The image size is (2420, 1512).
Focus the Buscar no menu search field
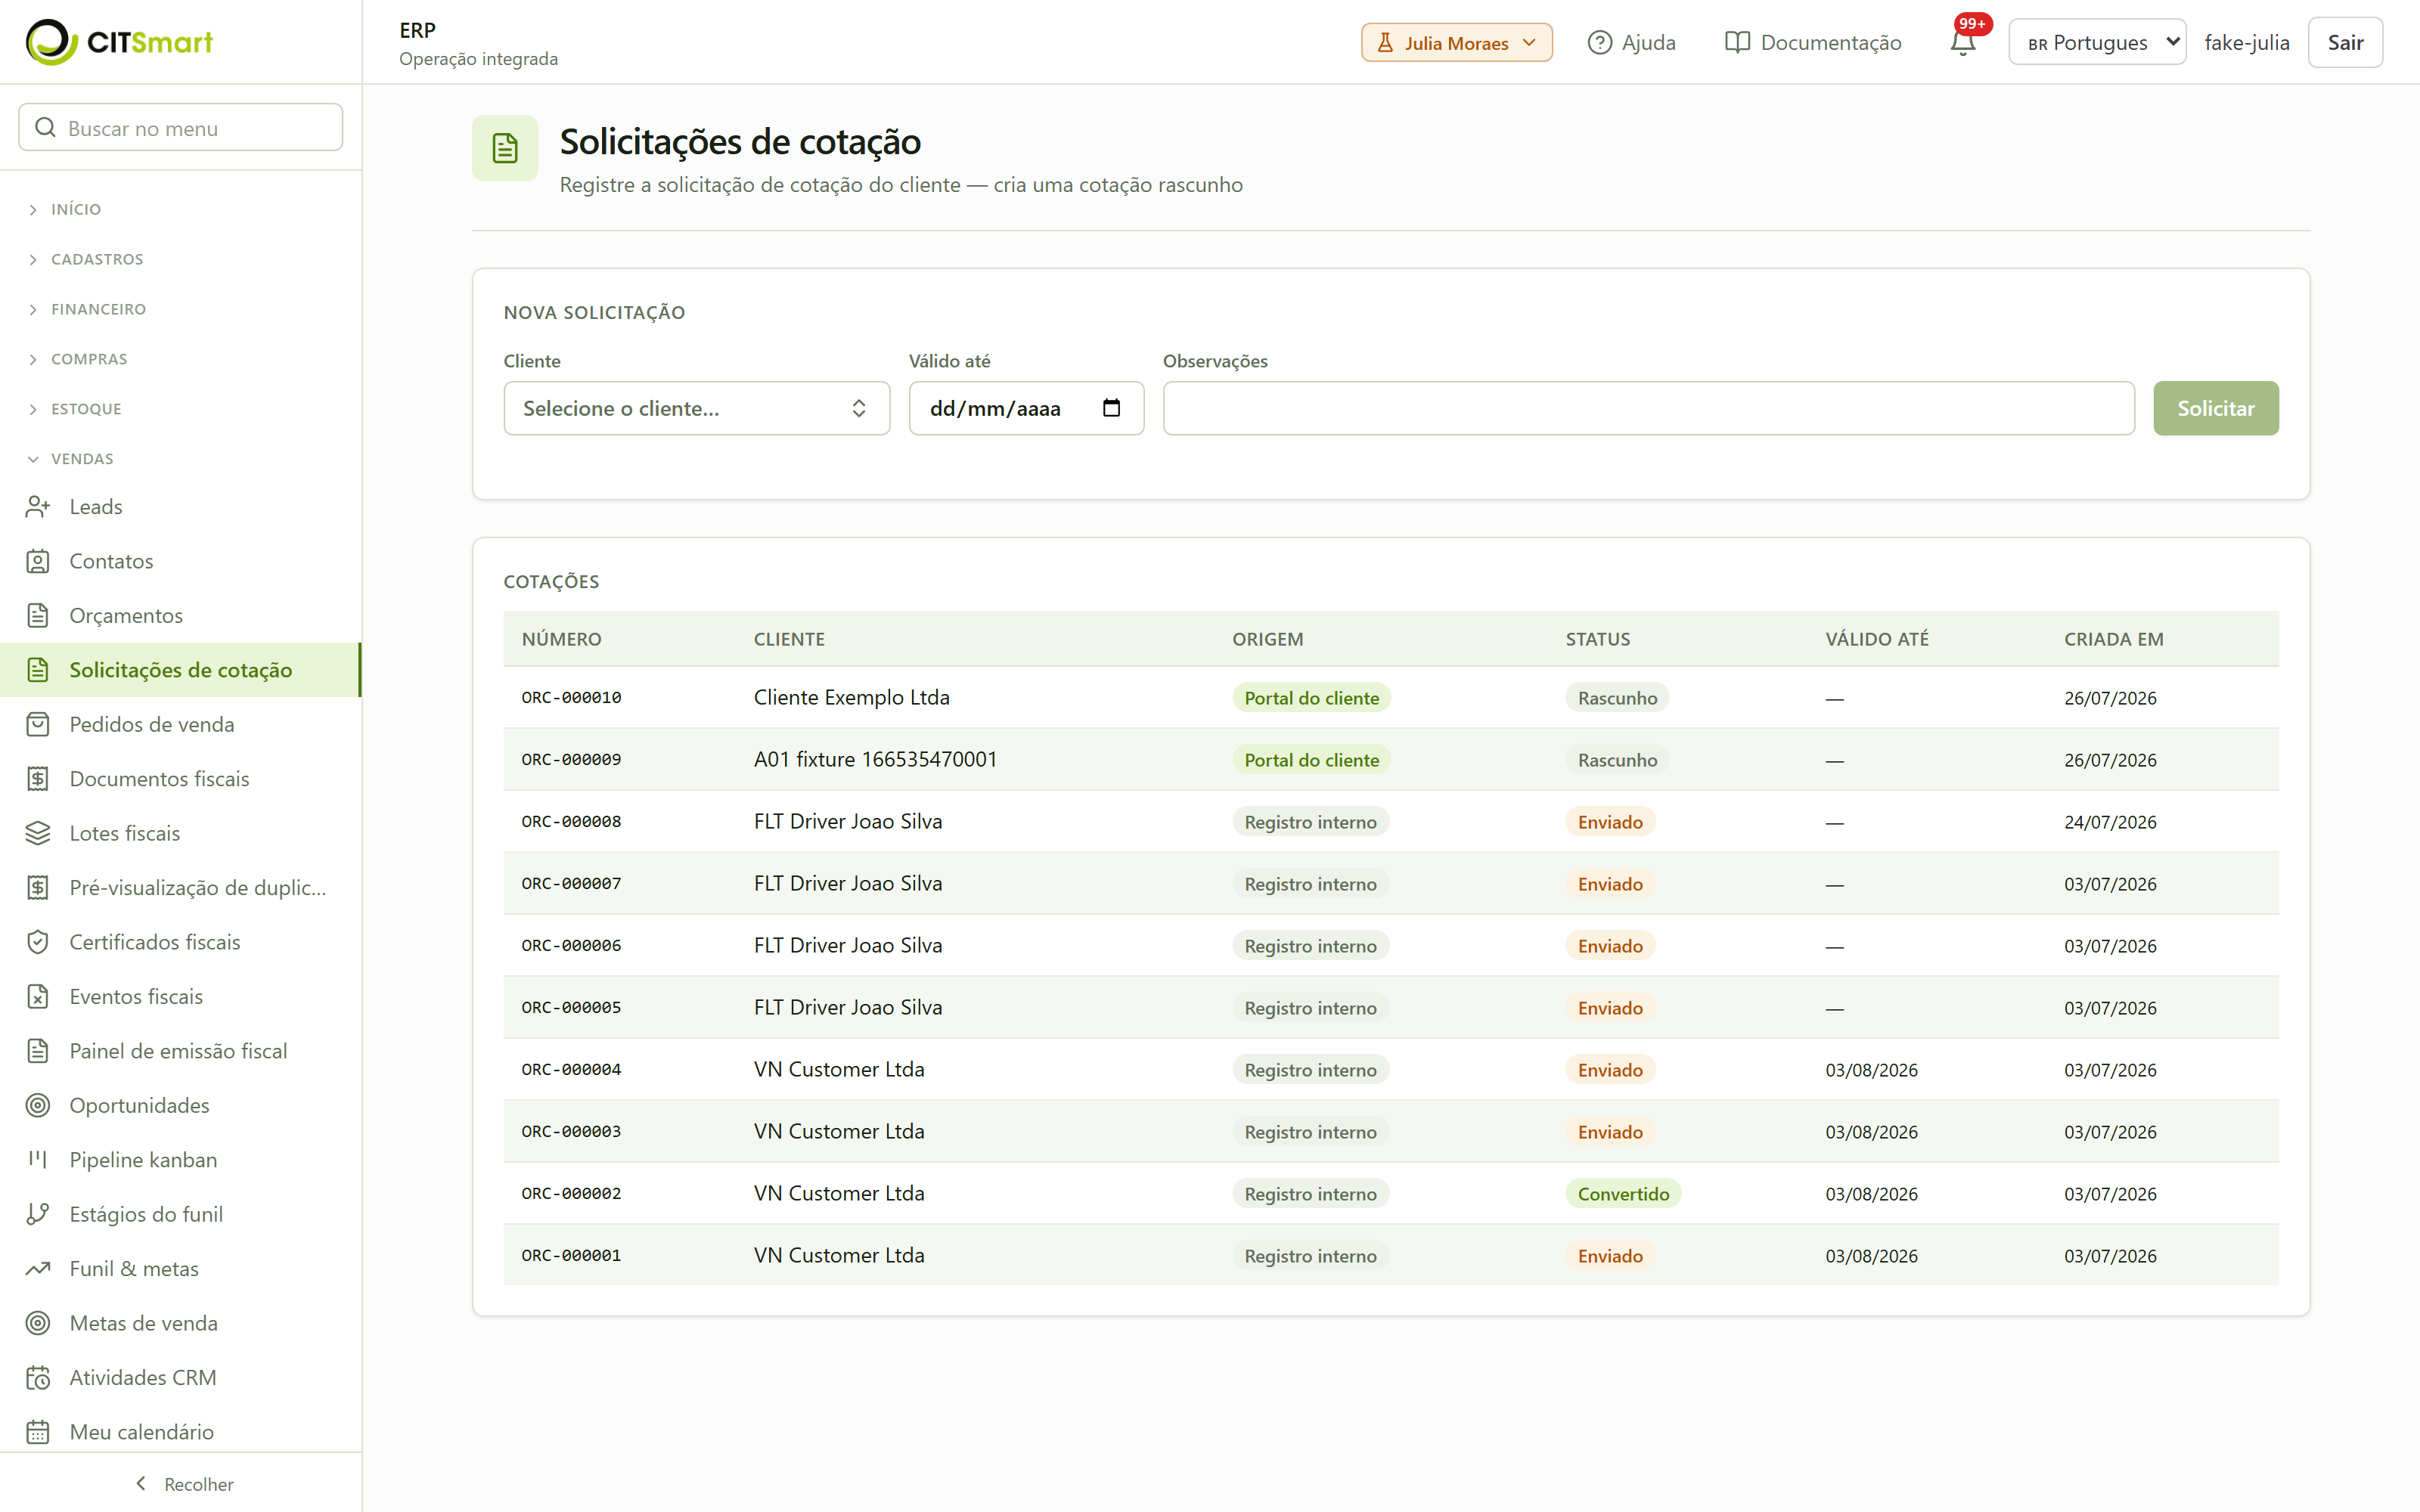[x=181, y=128]
